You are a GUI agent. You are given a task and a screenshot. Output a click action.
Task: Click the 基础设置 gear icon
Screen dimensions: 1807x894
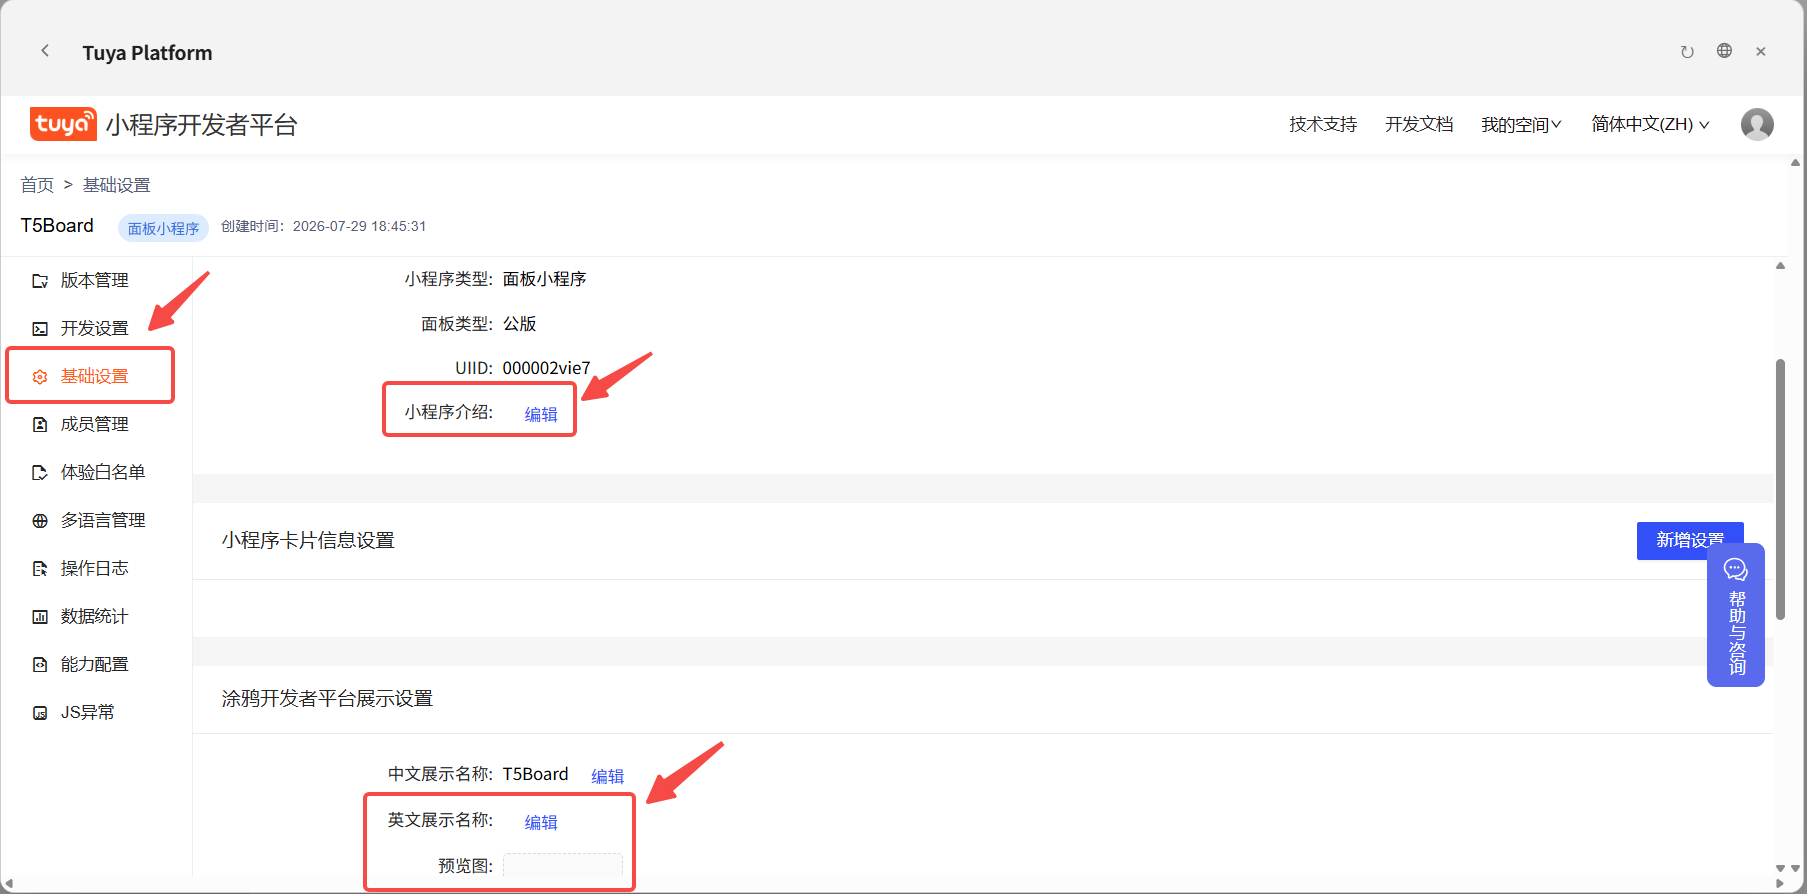point(40,377)
